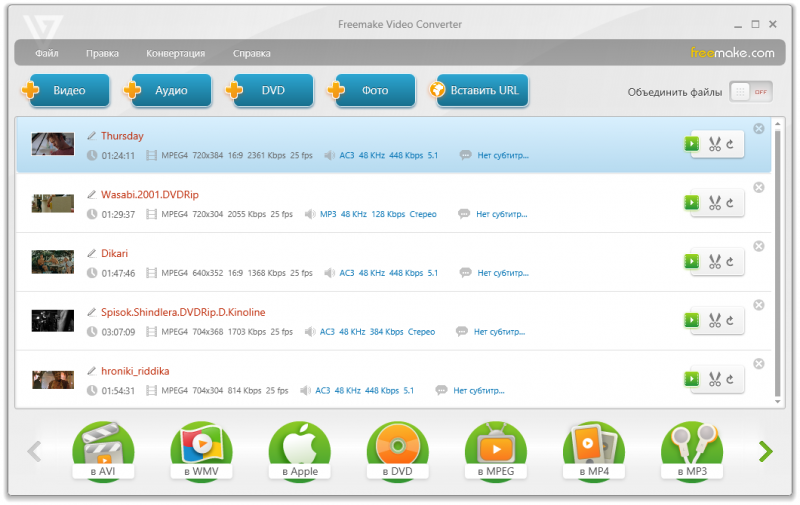800x505 pixels.
Task: Rename Thursday using the pencil icon
Action: tap(91, 136)
